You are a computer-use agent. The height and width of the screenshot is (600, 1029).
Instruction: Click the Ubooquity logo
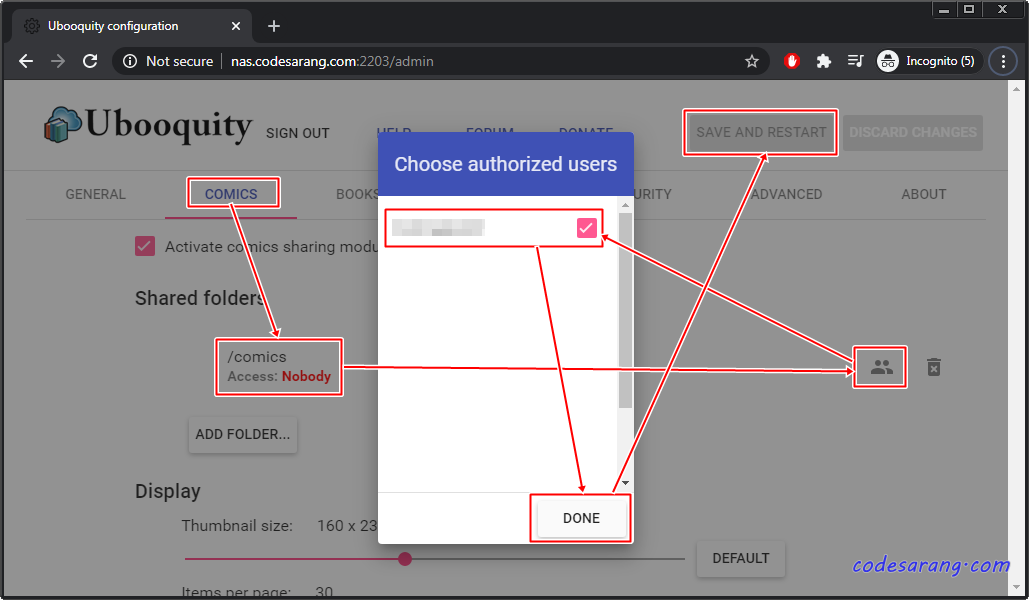pos(148,125)
